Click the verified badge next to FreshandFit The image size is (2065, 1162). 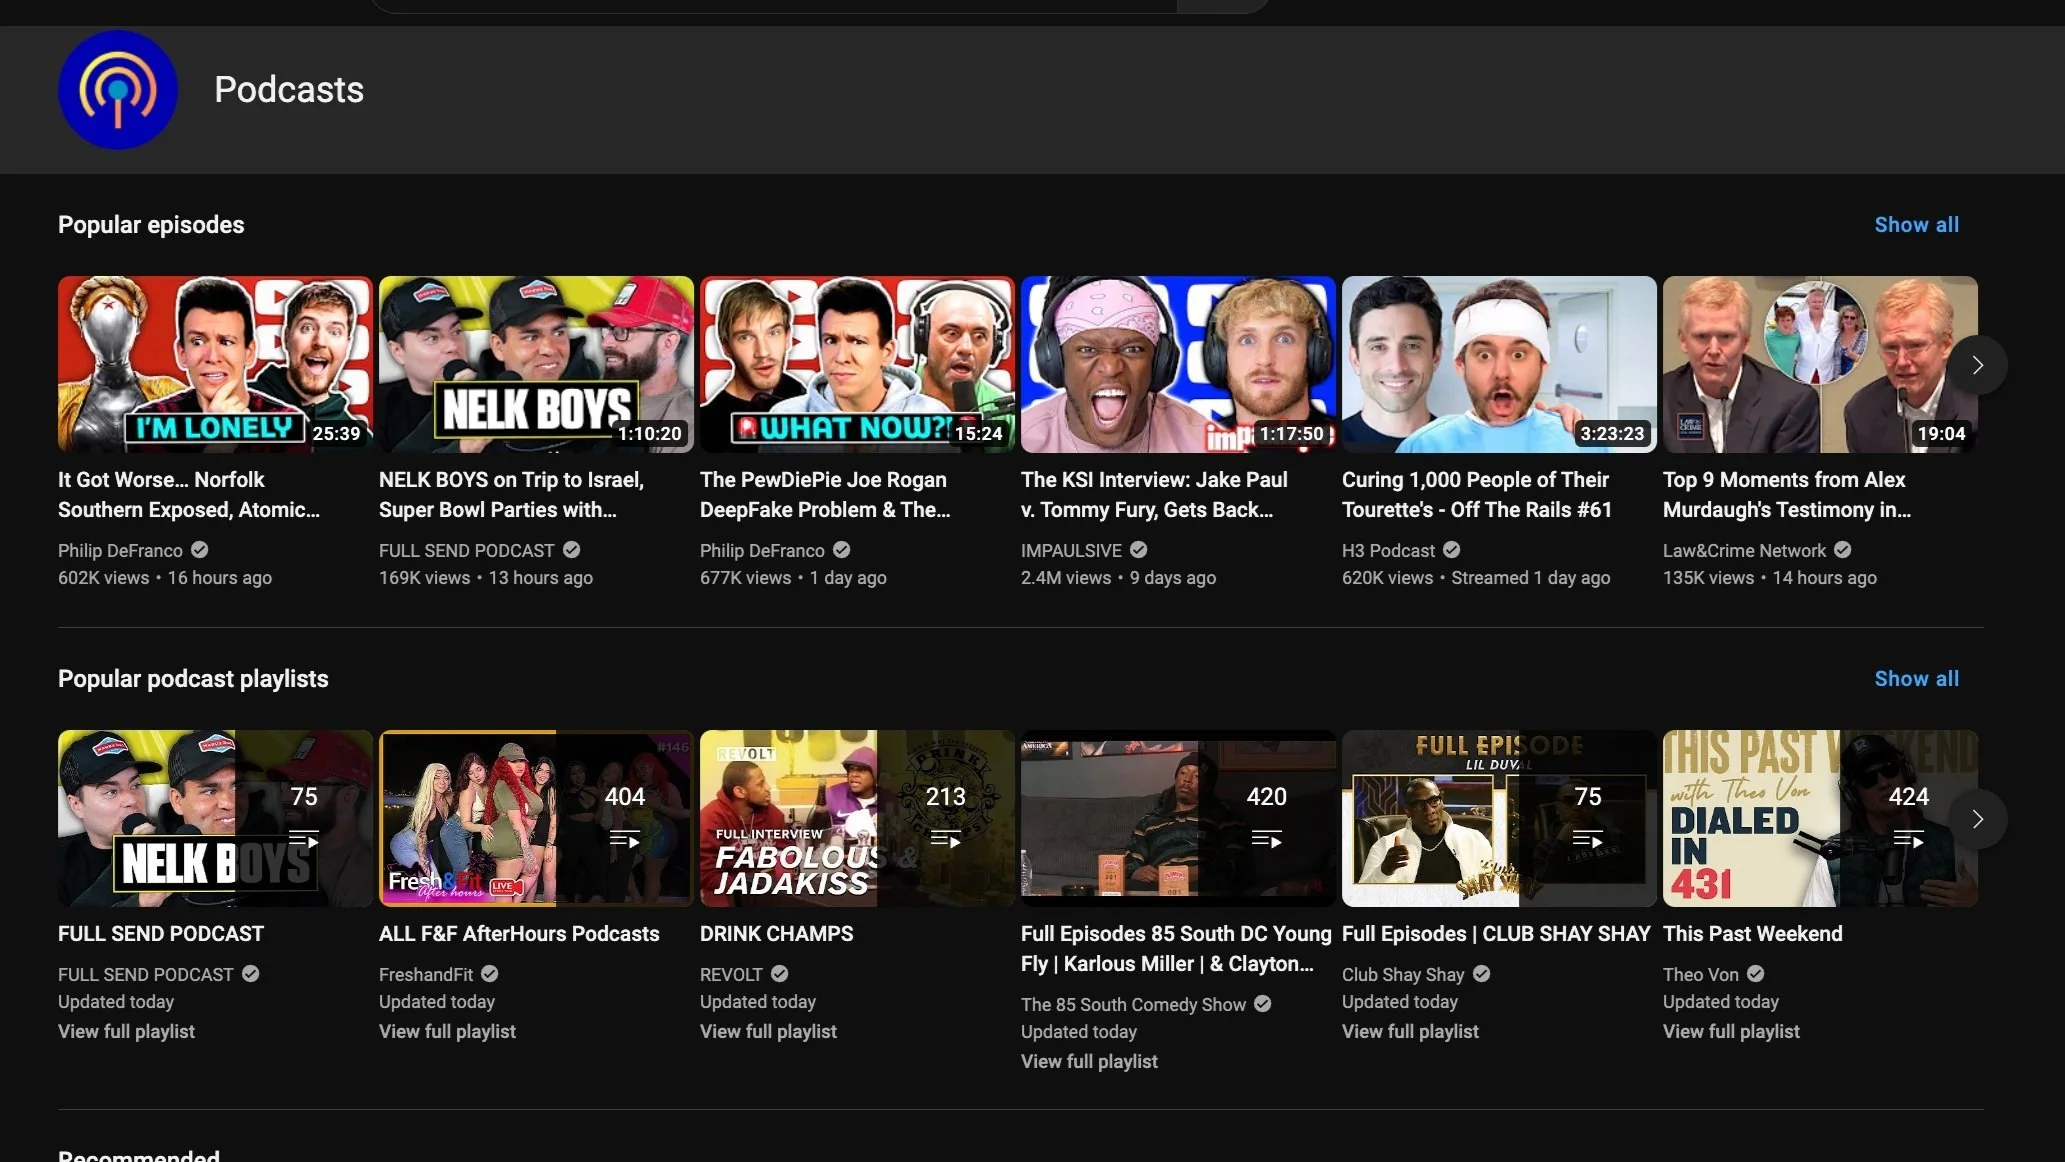coord(490,974)
